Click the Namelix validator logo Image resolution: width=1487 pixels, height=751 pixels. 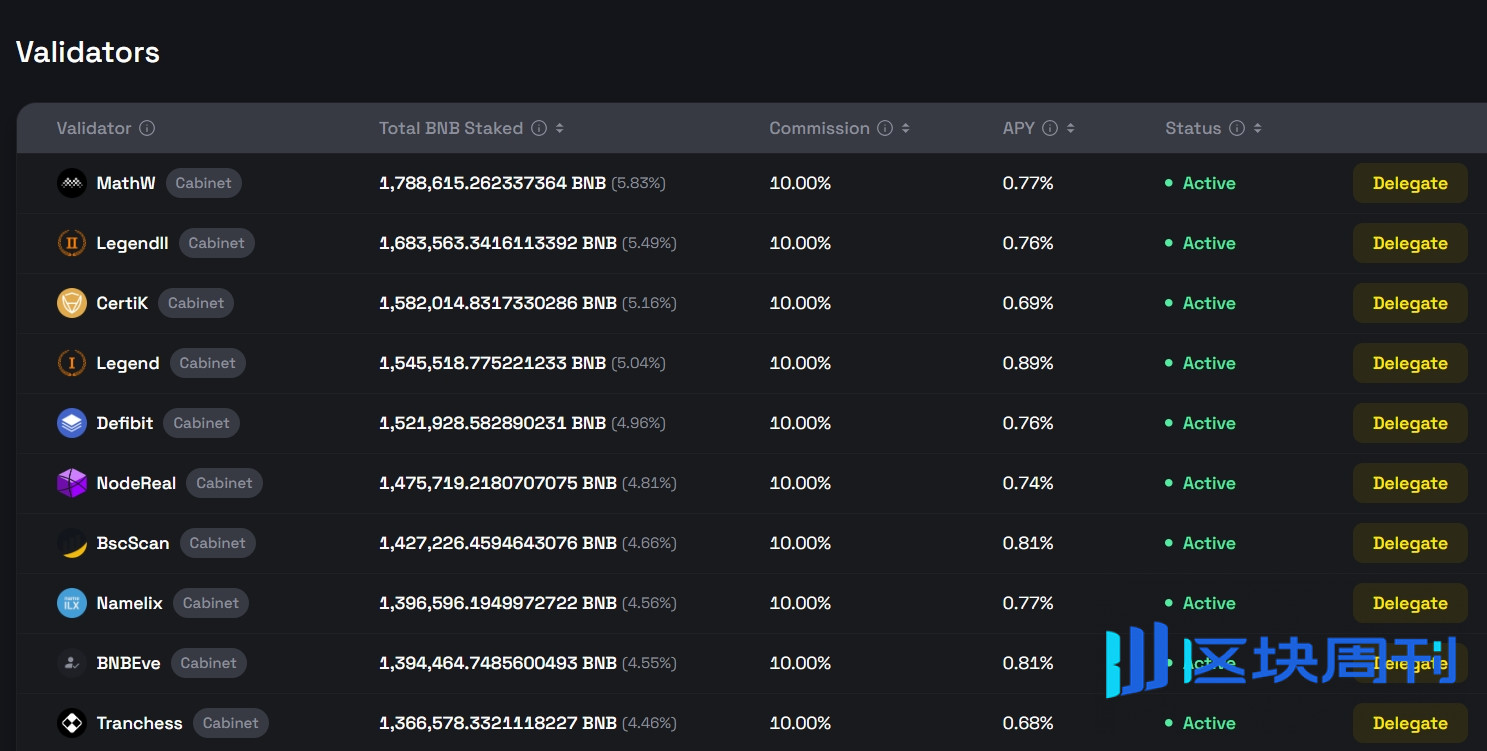point(72,603)
